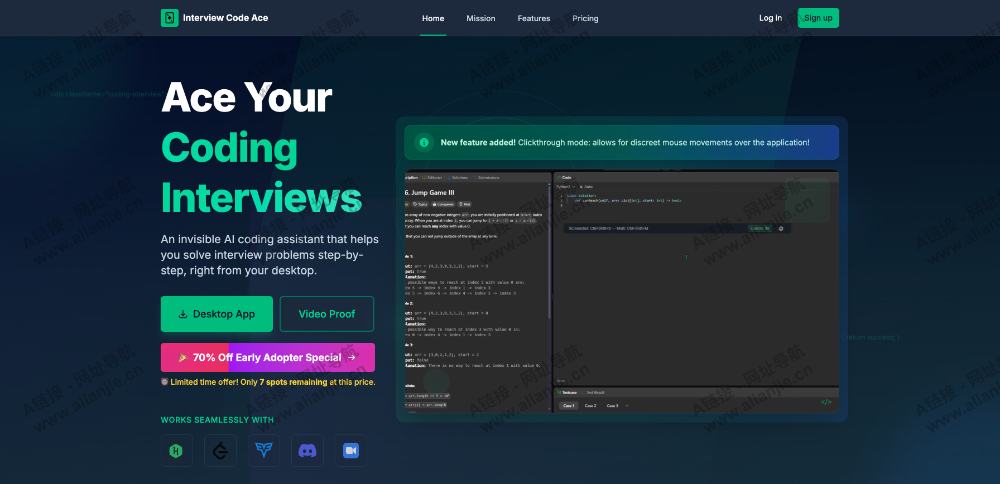This screenshot has height=484, width=1000.
Task: Click the Discord icon
Action: (x=307, y=451)
